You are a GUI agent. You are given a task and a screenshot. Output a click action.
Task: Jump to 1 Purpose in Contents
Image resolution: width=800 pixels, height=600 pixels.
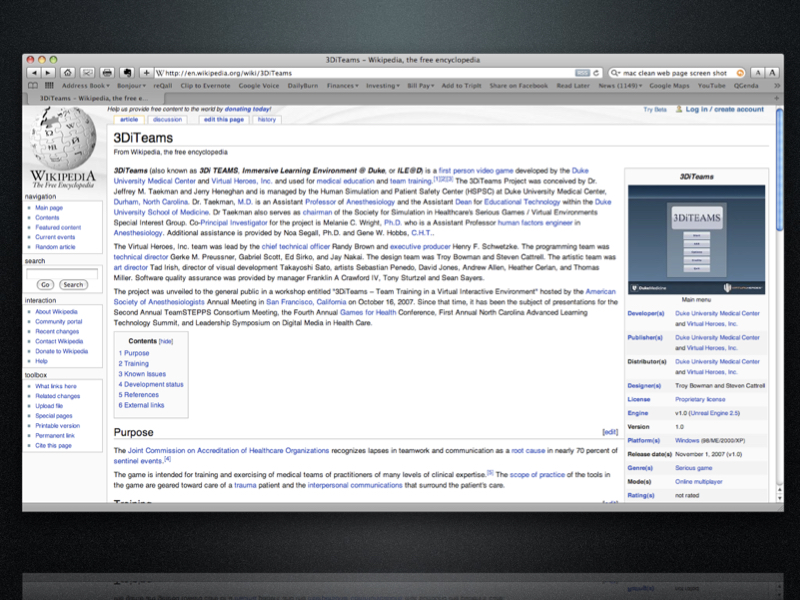[134, 353]
